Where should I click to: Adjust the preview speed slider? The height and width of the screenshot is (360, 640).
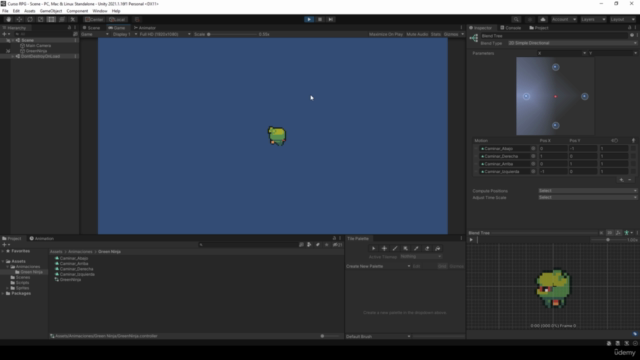click(x=608, y=240)
